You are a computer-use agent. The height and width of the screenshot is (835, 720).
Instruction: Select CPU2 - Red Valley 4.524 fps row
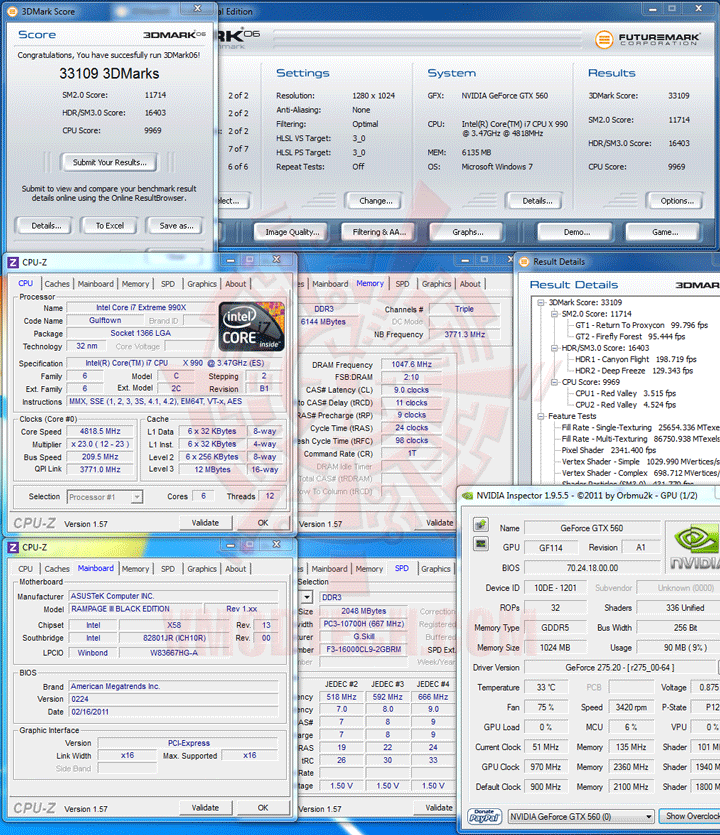click(x=625, y=405)
